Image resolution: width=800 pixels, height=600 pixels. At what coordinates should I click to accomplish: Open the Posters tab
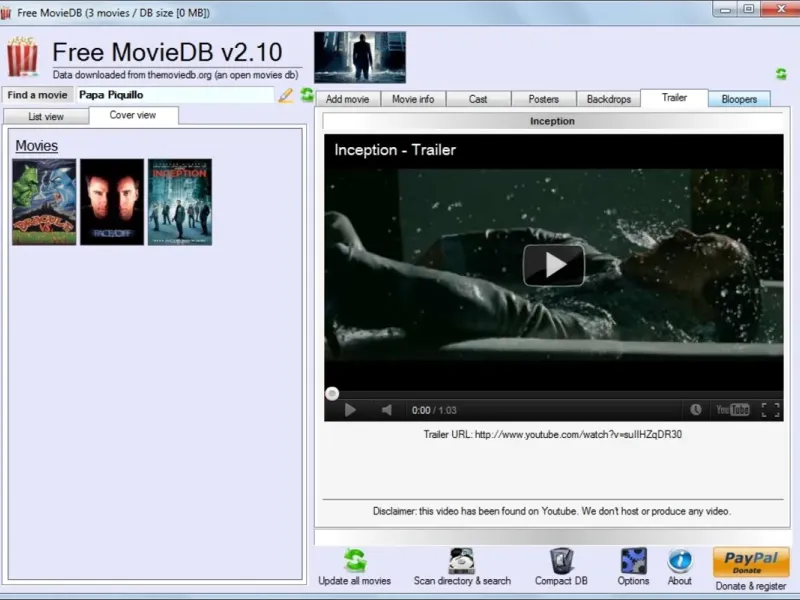pos(543,99)
